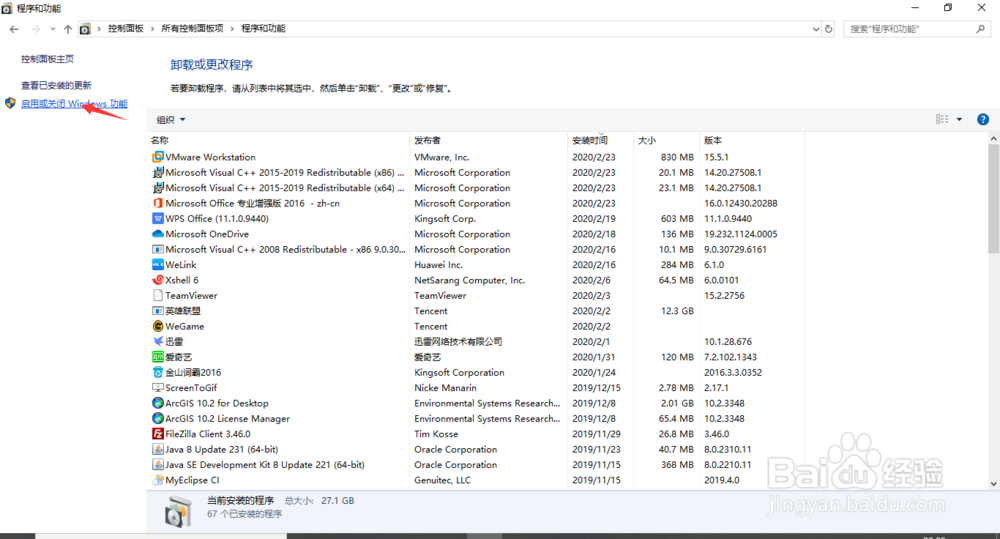Click the ArcGIS 10.2 for Desktop icon
The height and width of the screenshot is (539, 1000).
pyautogui.click(x=158, y=402)
